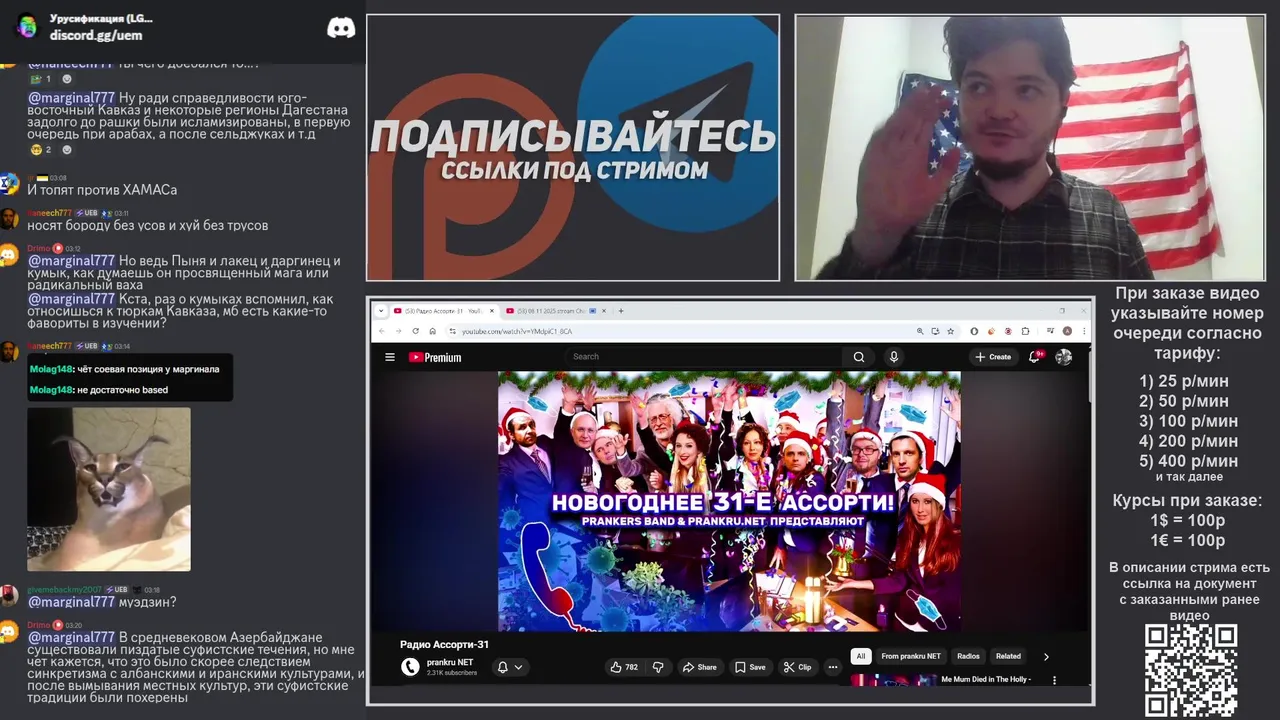Viewport: 1280px width, 720px height.
Task: Click the media control icon in browser toolbar
Action: (x=1051, y=331)
